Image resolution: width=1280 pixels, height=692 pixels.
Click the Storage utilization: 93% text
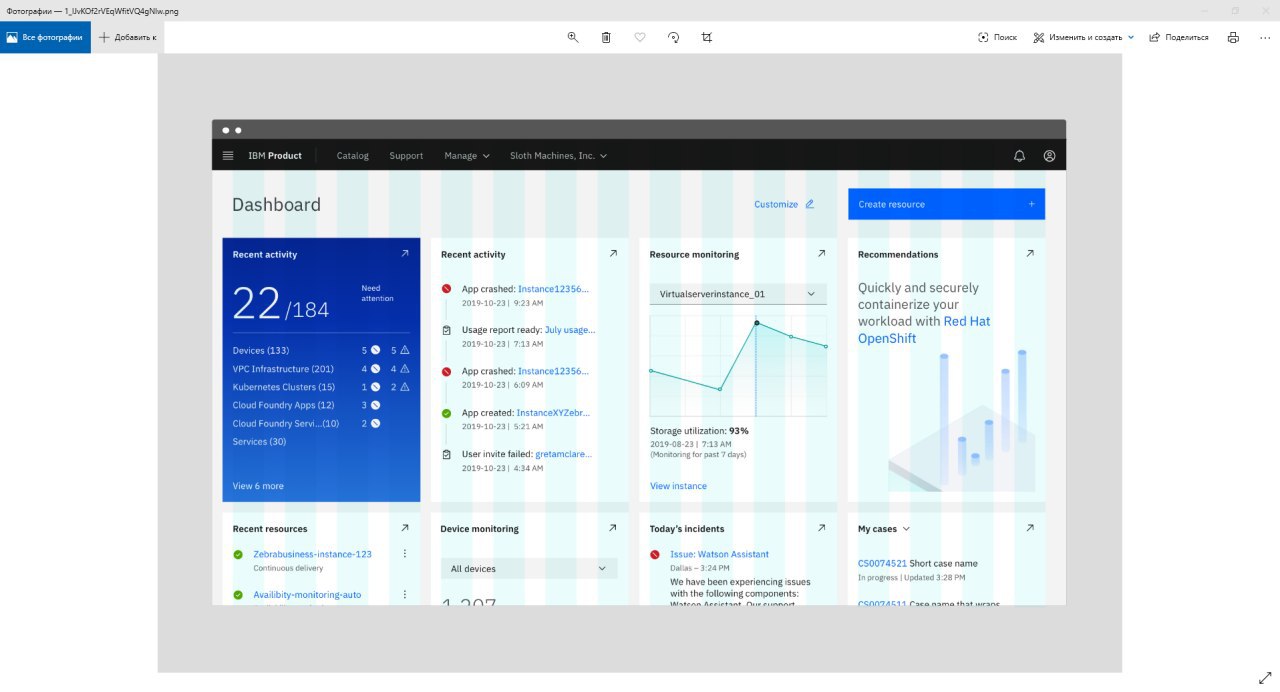699,431
